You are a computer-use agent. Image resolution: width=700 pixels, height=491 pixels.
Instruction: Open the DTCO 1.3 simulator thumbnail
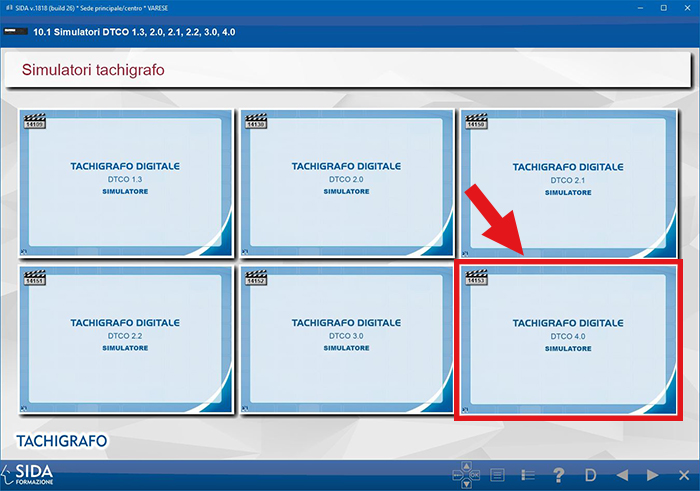click(x=126, y=179)
